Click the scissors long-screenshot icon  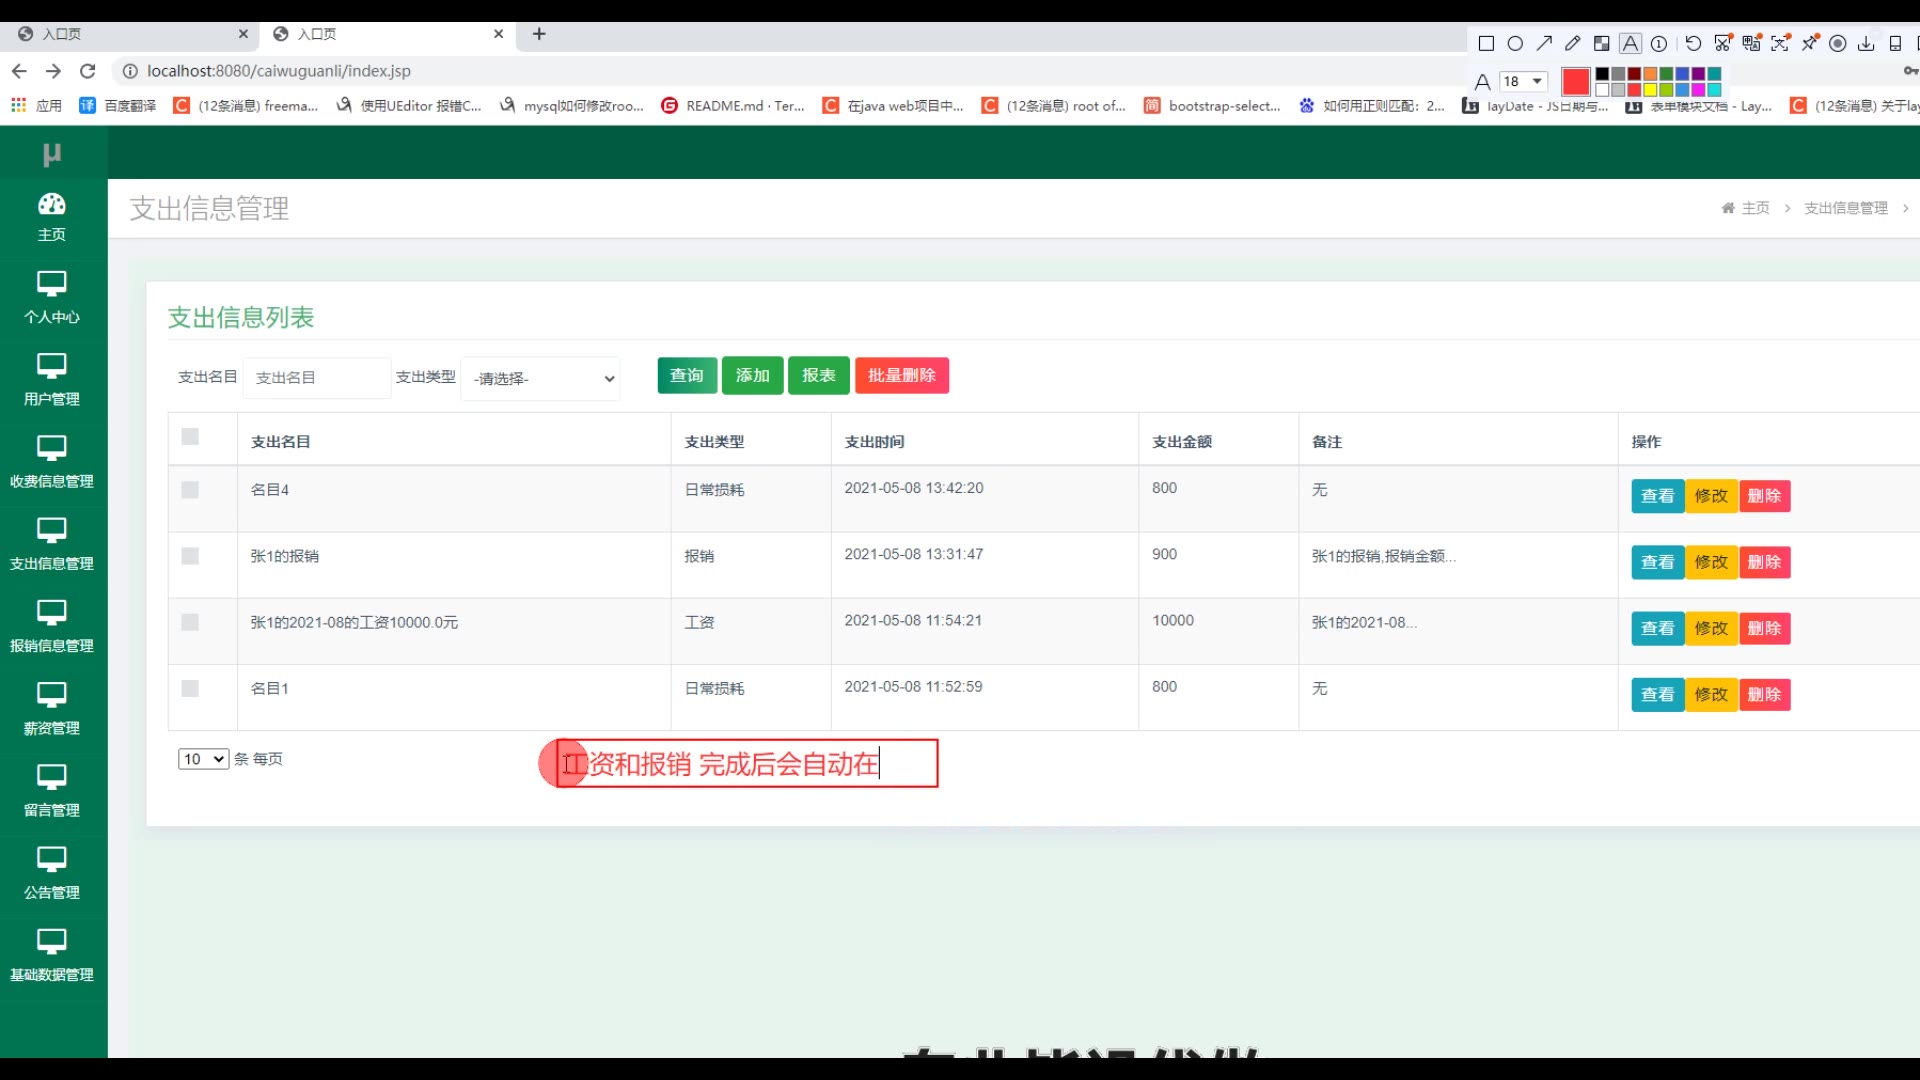1722,43
